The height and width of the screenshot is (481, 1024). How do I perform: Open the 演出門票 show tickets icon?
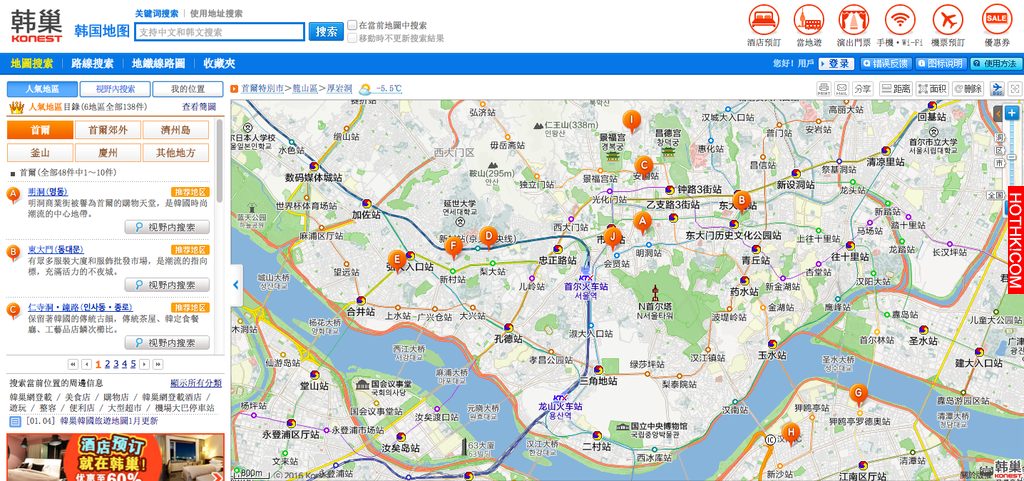pos(854,20)
